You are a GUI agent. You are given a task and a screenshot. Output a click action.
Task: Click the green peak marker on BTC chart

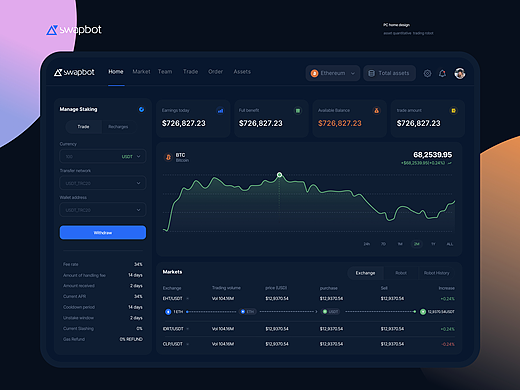[x=279, y=175]
